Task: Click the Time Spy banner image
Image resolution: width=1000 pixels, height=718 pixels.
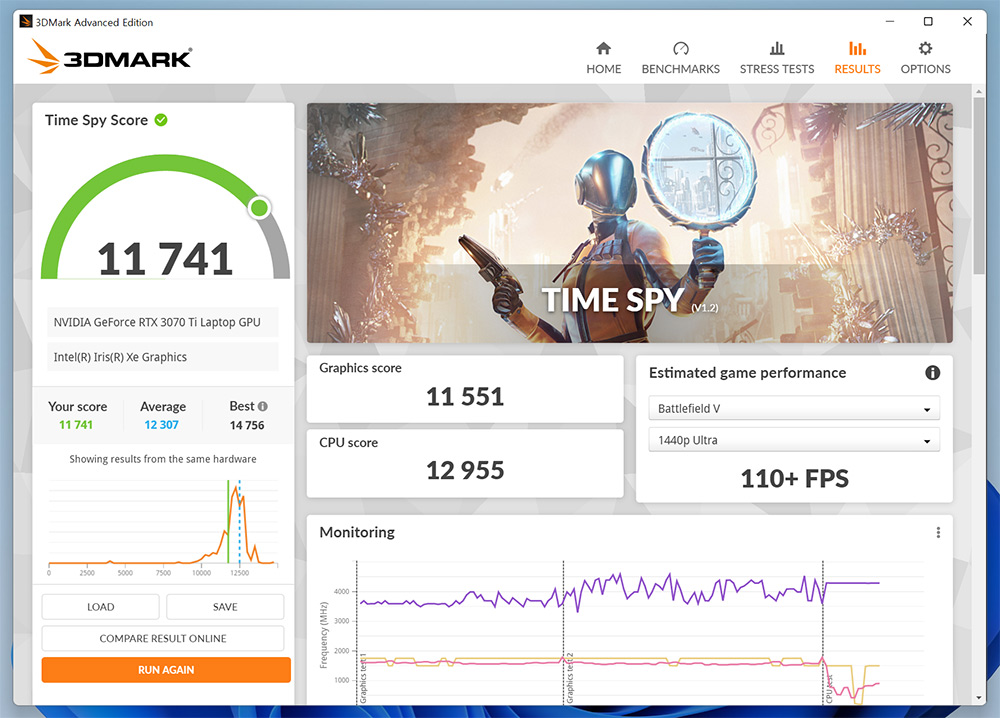Action: click(x=630, y=223)
